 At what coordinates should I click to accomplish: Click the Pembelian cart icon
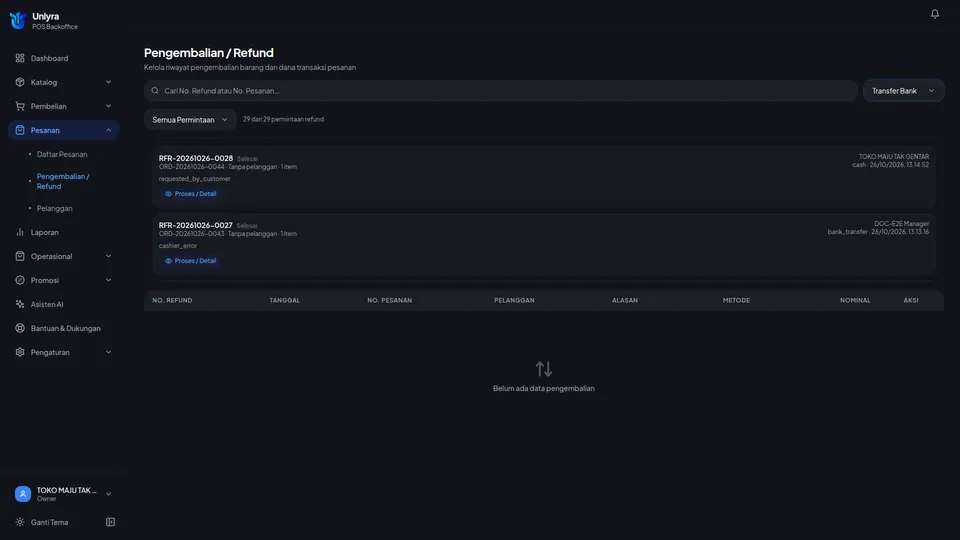pyautogui.click(x=20, y=106)
